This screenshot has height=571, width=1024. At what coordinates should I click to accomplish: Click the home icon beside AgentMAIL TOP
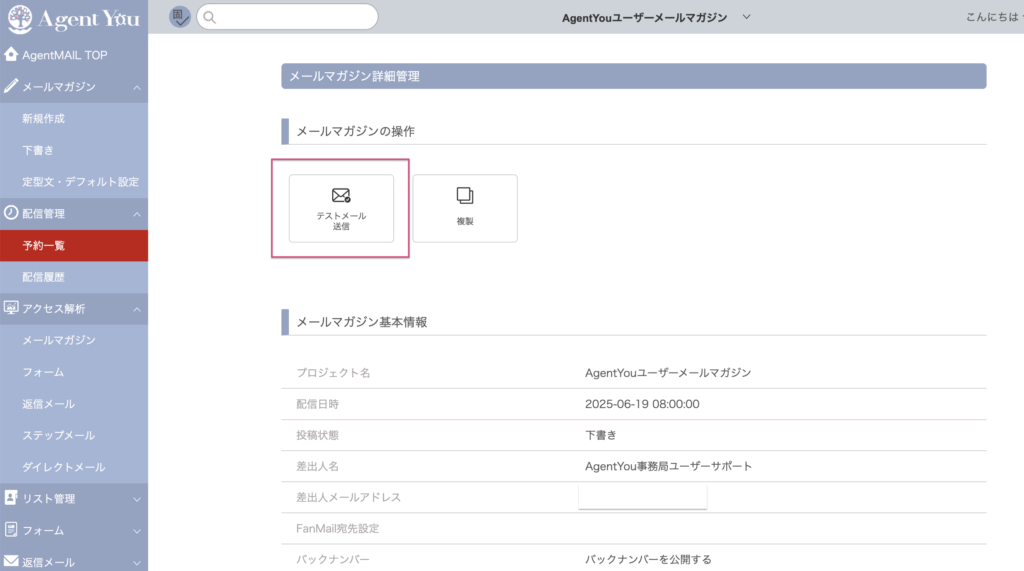(10, 54)
